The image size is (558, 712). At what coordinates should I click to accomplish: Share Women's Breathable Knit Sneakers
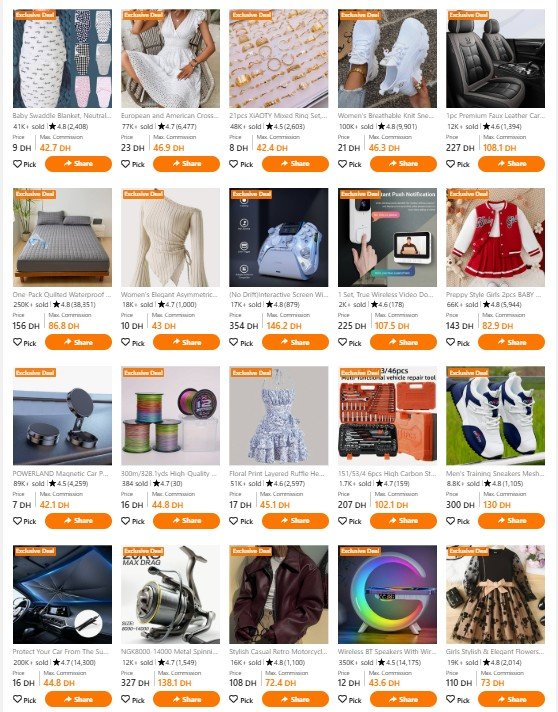tap(403, 164)
